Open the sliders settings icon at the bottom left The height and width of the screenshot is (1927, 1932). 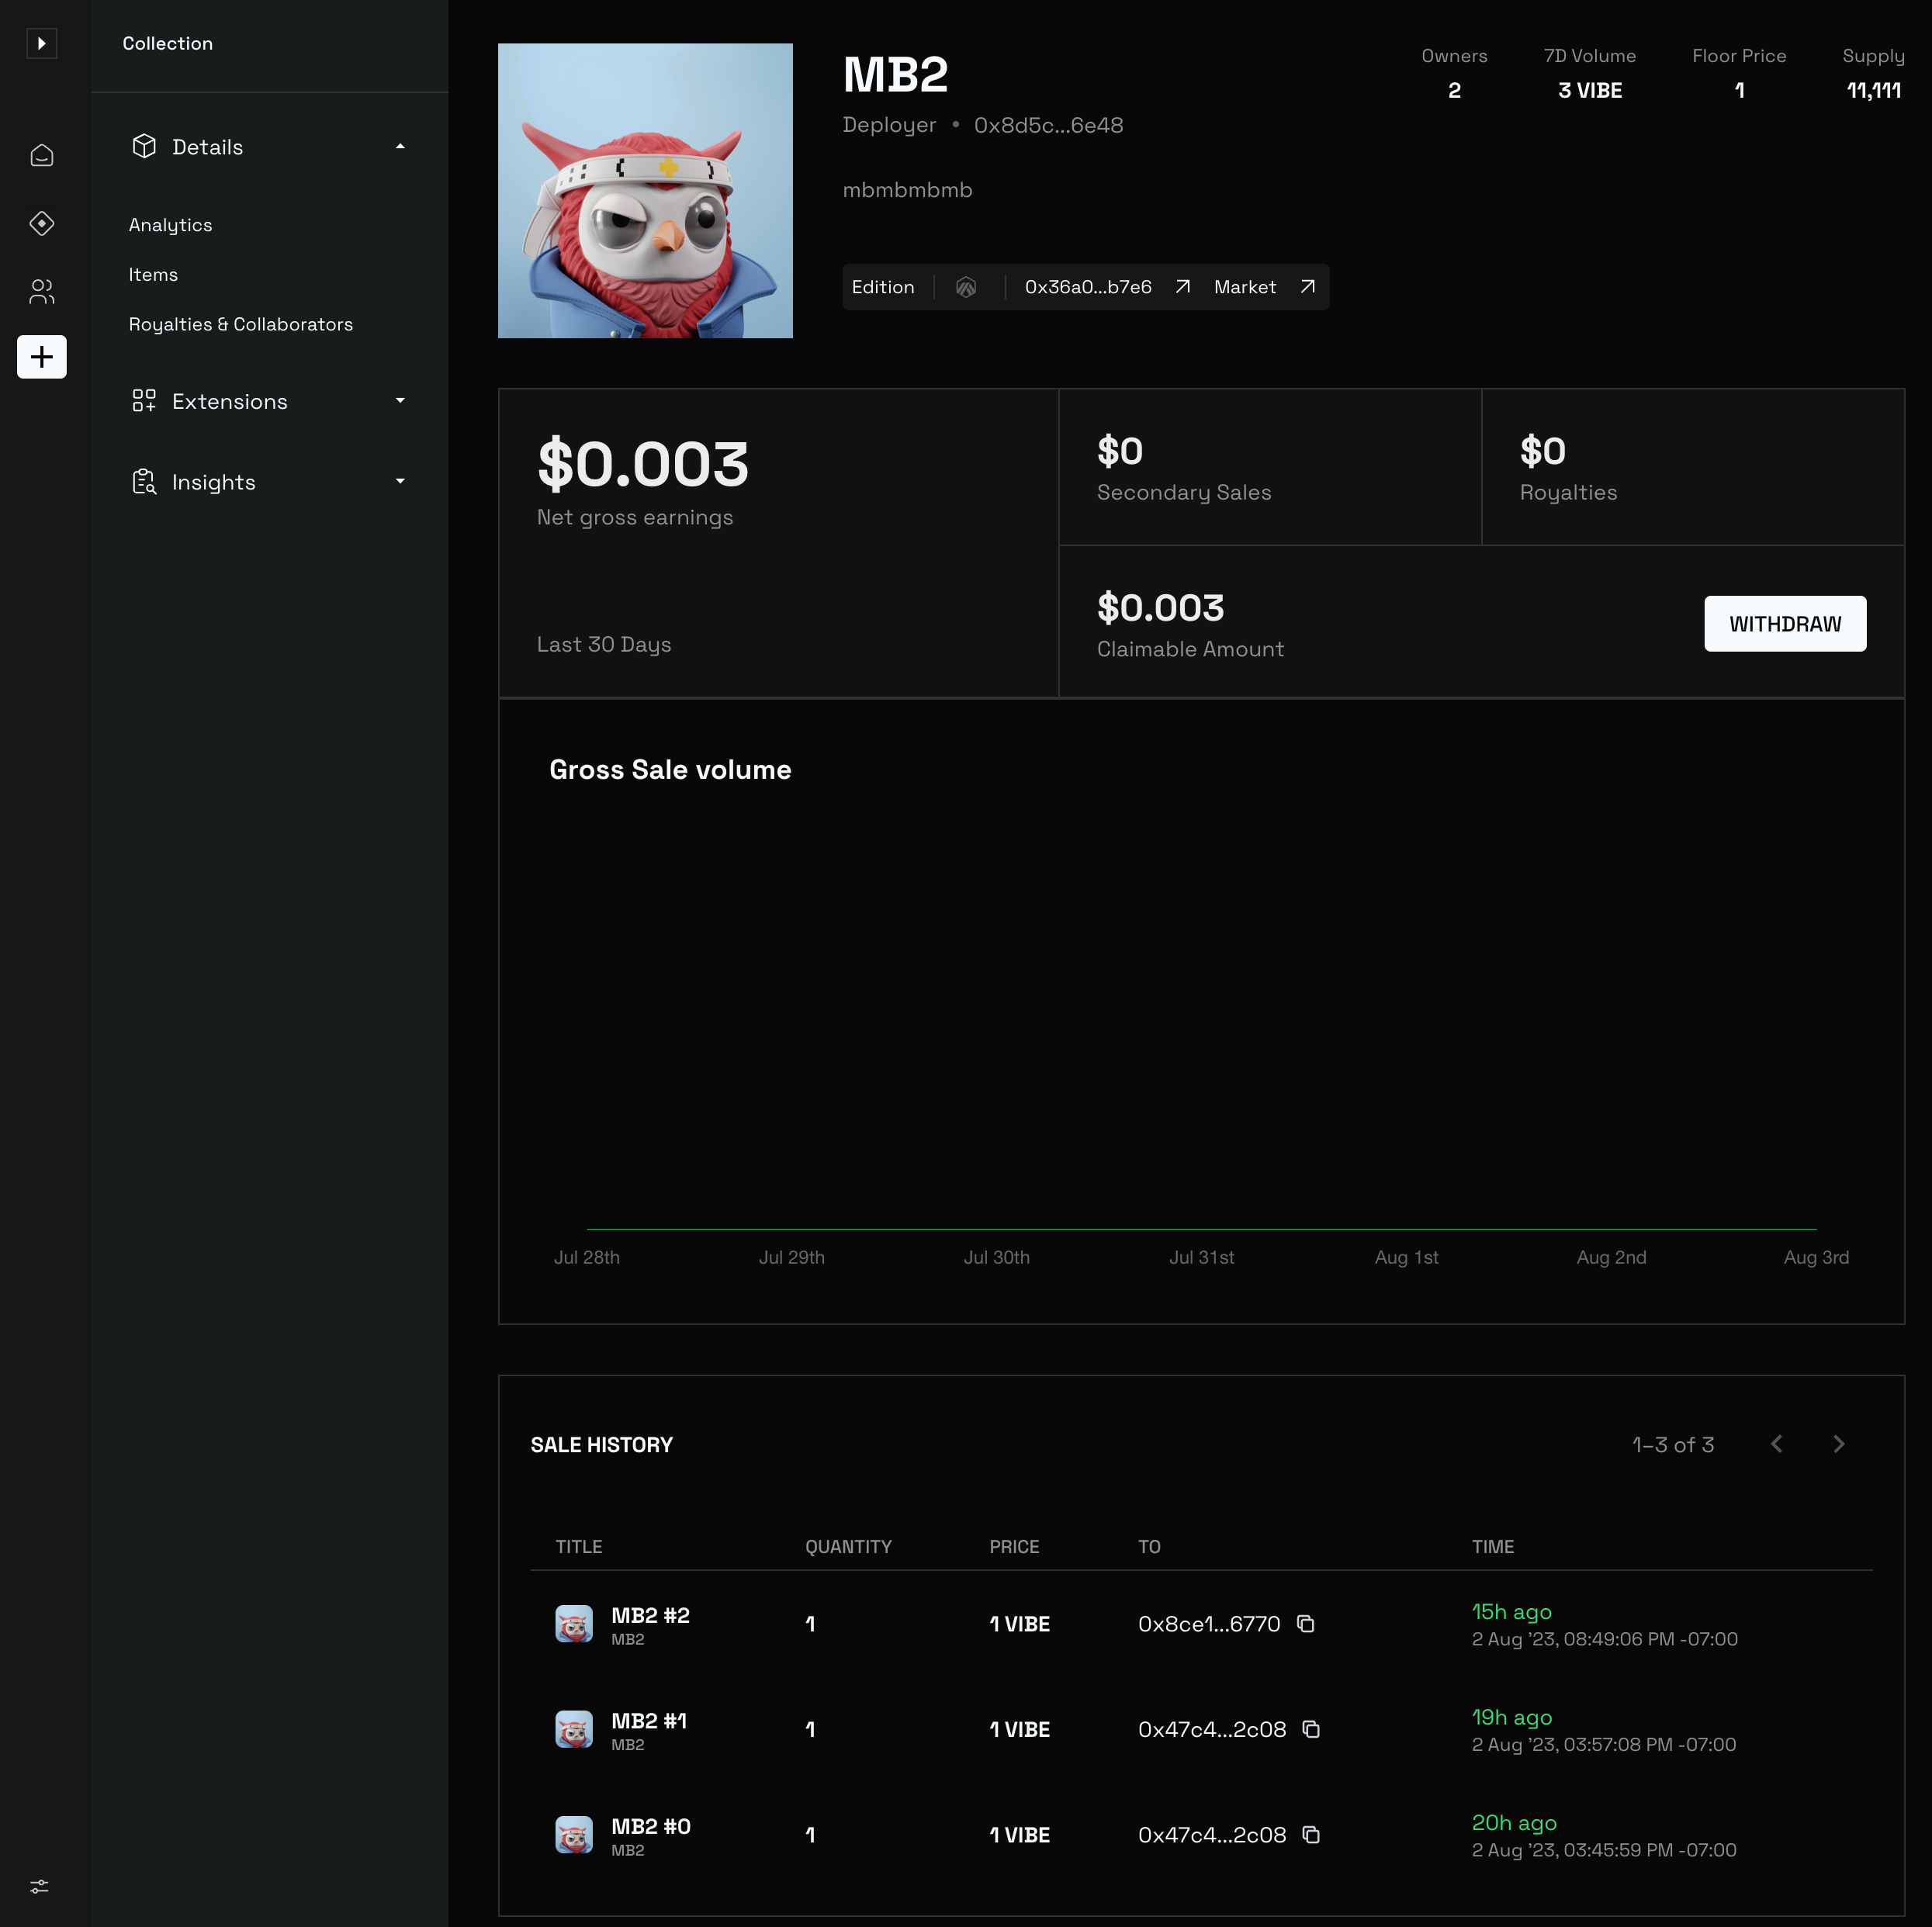[39, 1886]
